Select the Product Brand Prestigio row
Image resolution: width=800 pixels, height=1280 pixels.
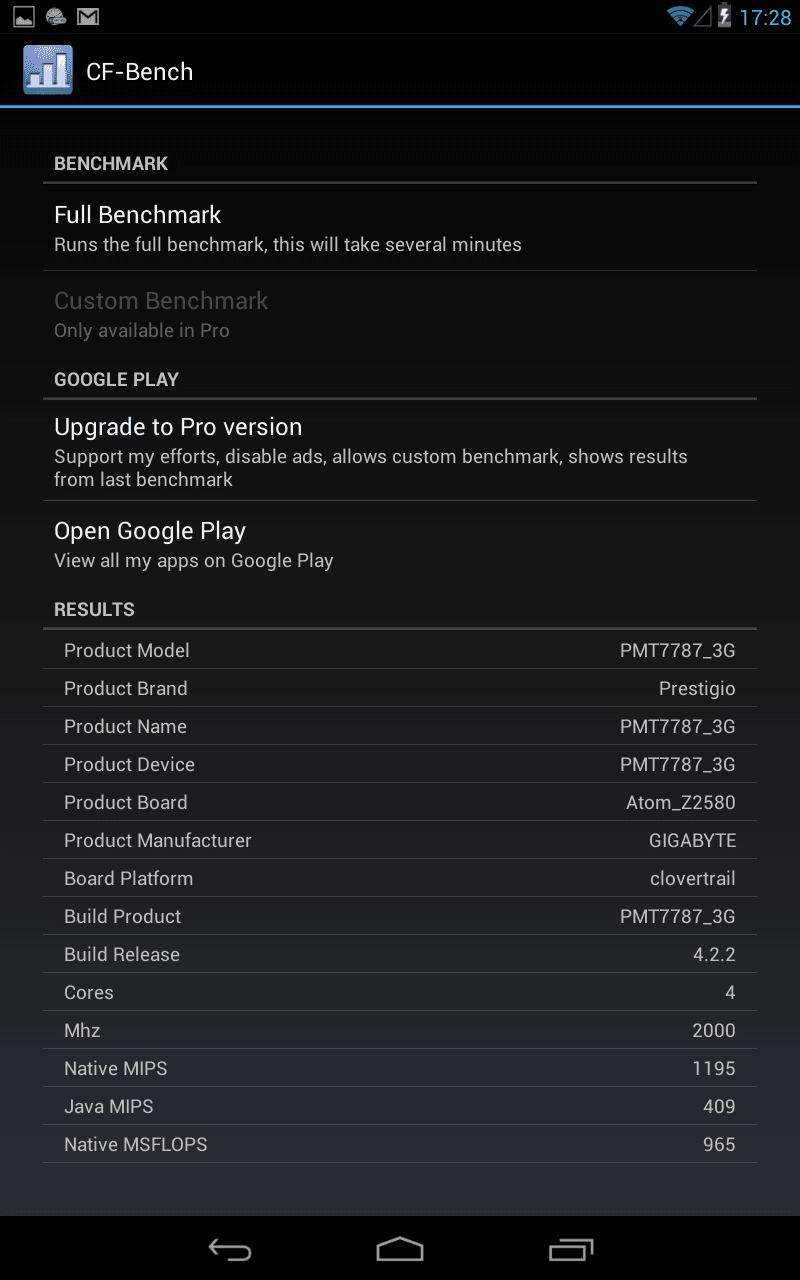click(400, 688)
